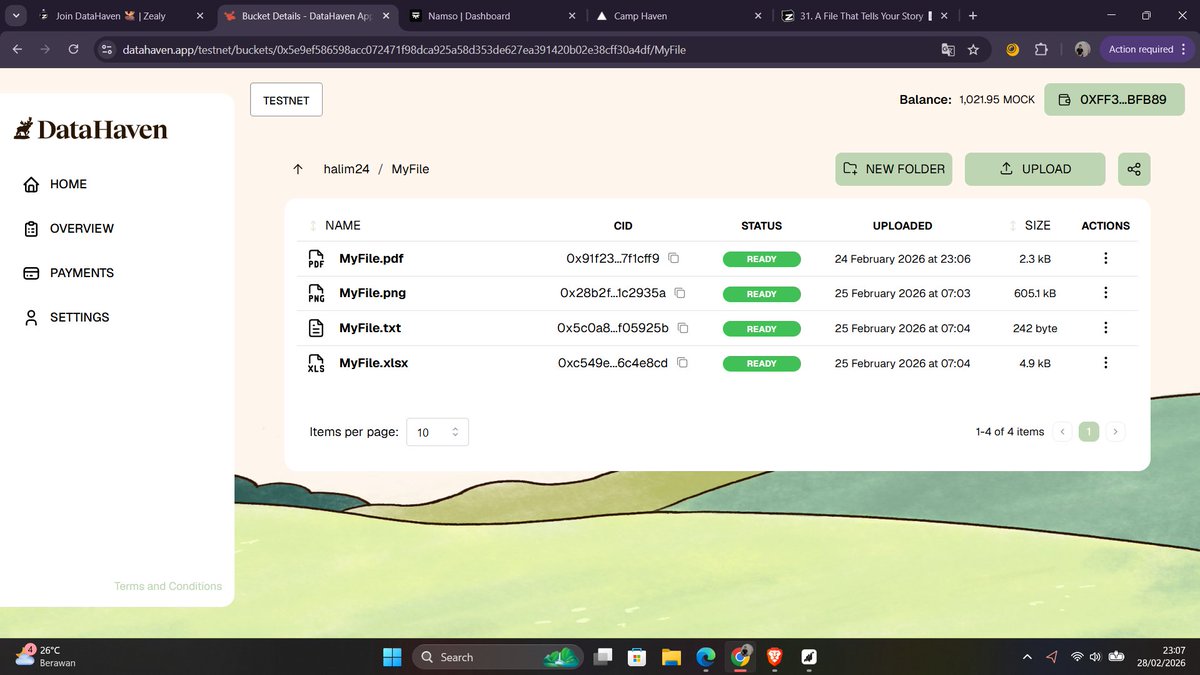Open the MyFile.txt file name
This screenshot has width=1200, height=675.
[370, 328]
